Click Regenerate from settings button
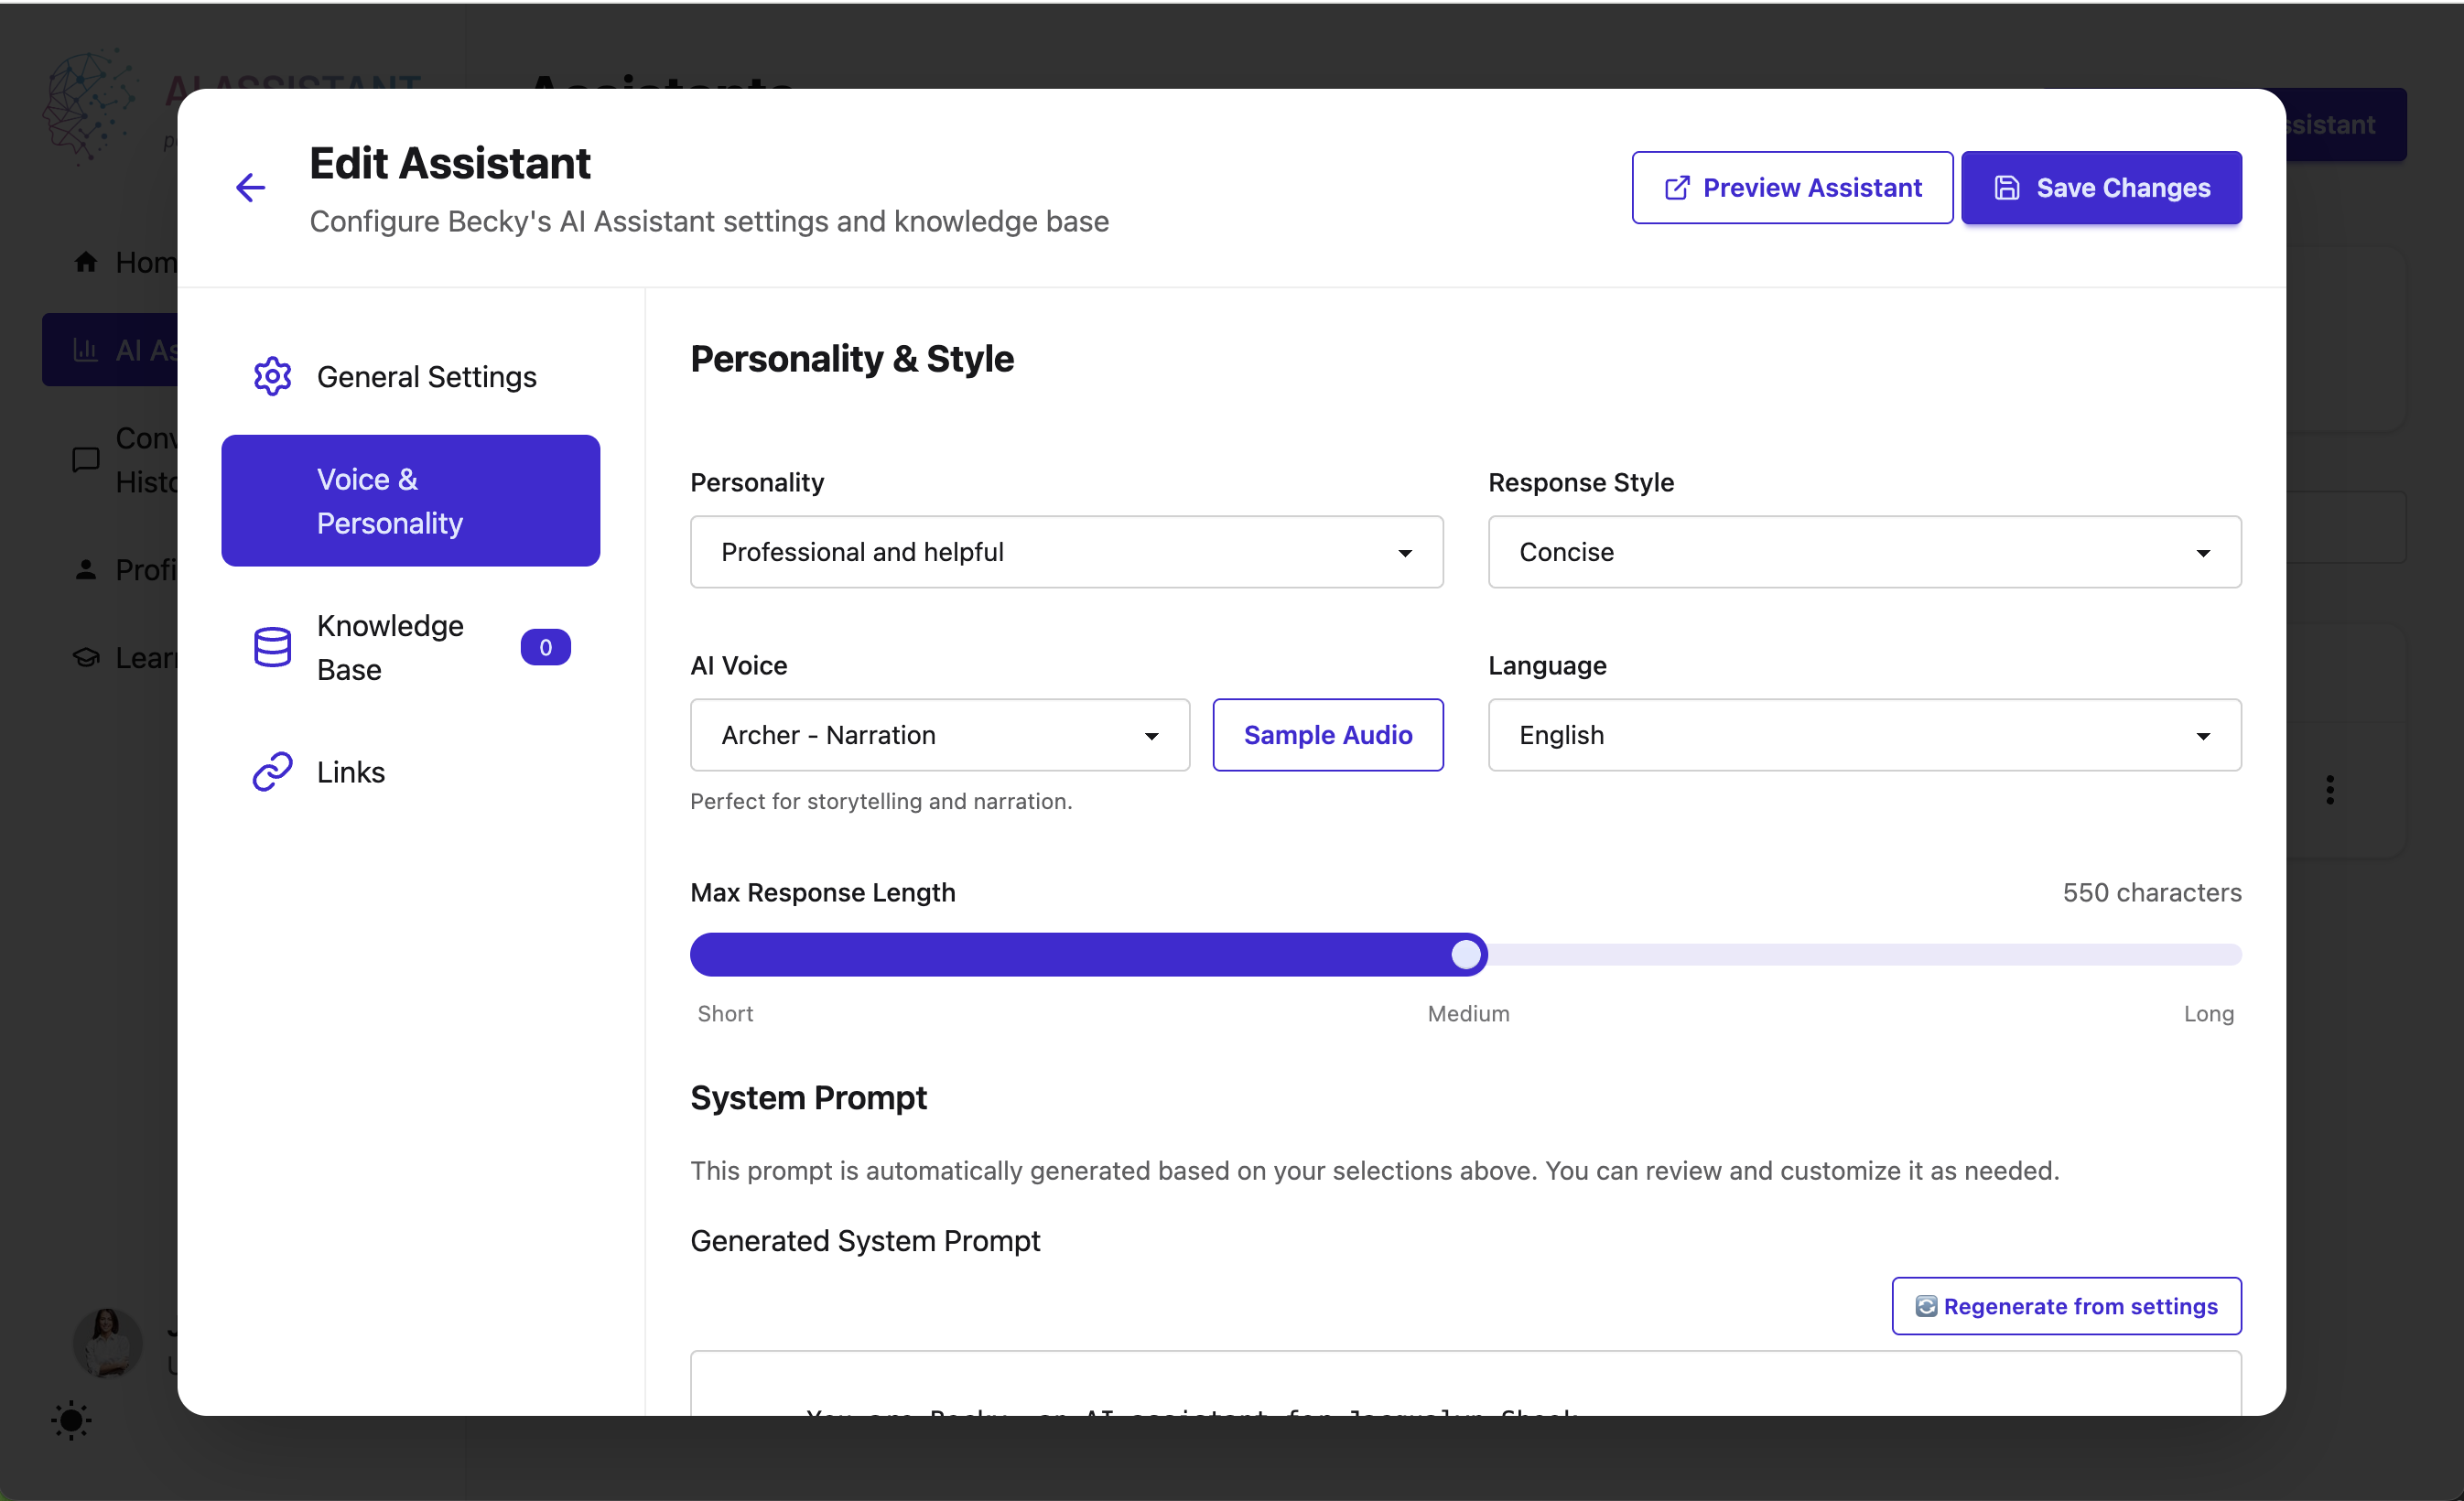 tap(2066, 1306)
